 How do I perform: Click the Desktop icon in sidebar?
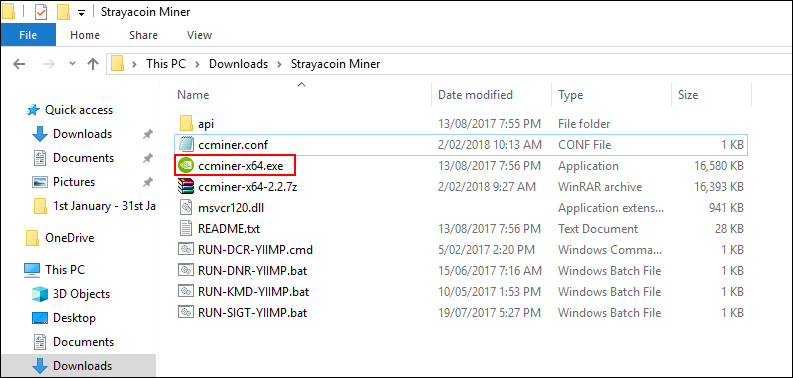[x=40, y=318]
